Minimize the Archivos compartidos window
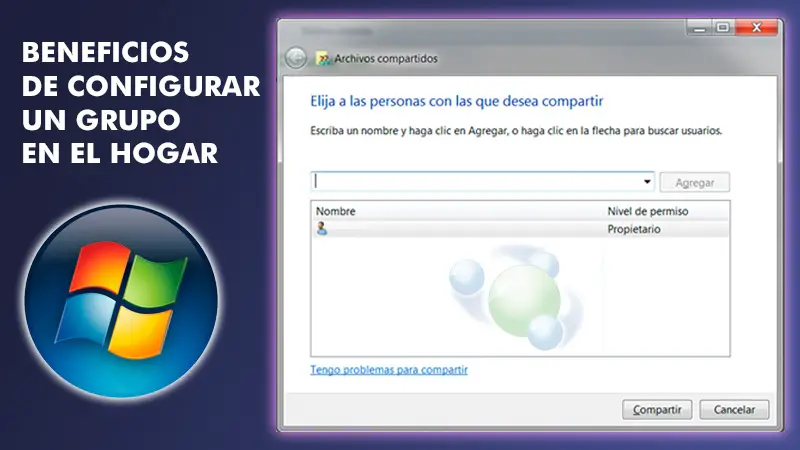 tap(699, 28)
